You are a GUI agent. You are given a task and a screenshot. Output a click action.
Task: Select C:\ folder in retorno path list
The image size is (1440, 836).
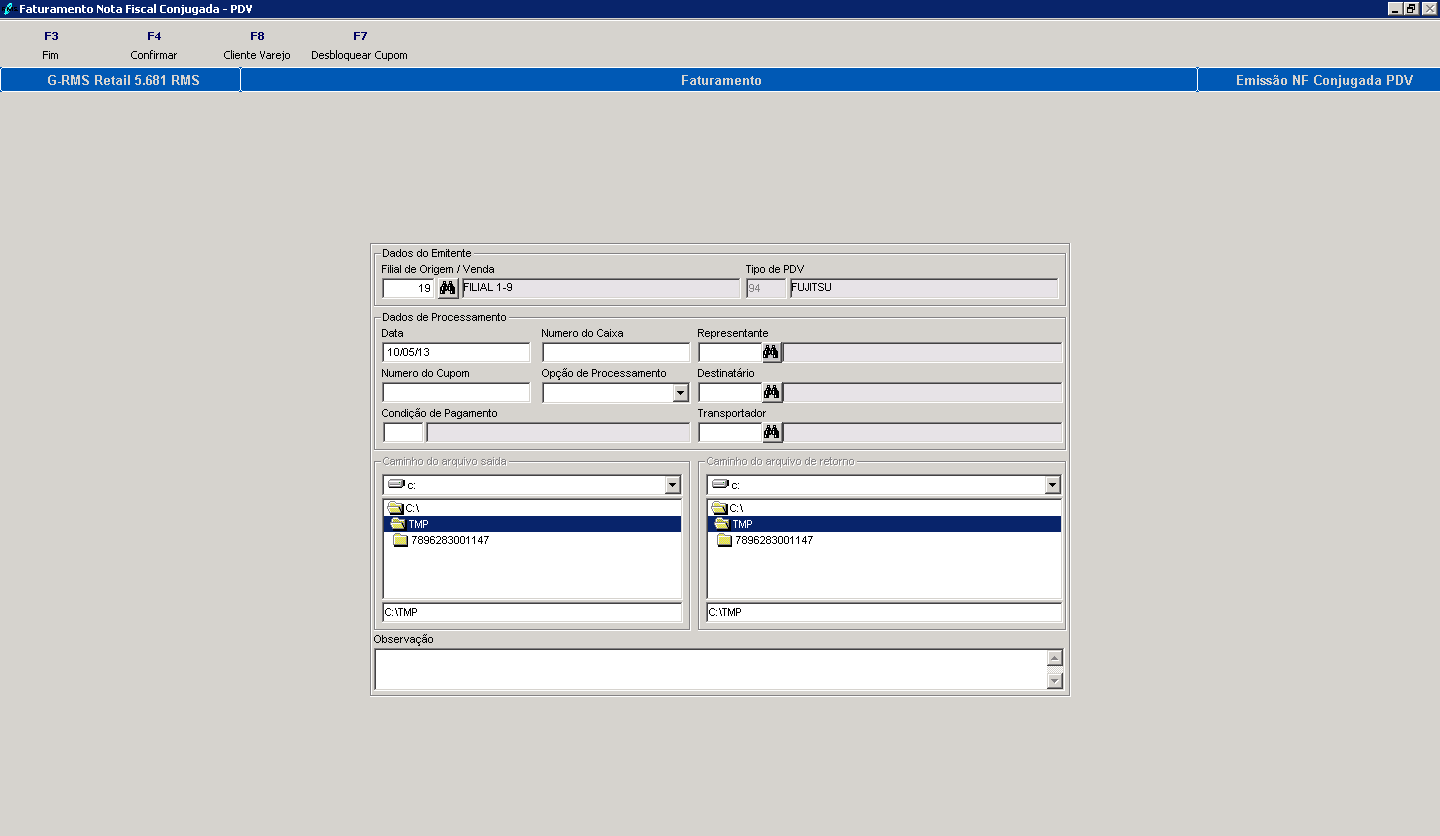[x=883, y=508]
